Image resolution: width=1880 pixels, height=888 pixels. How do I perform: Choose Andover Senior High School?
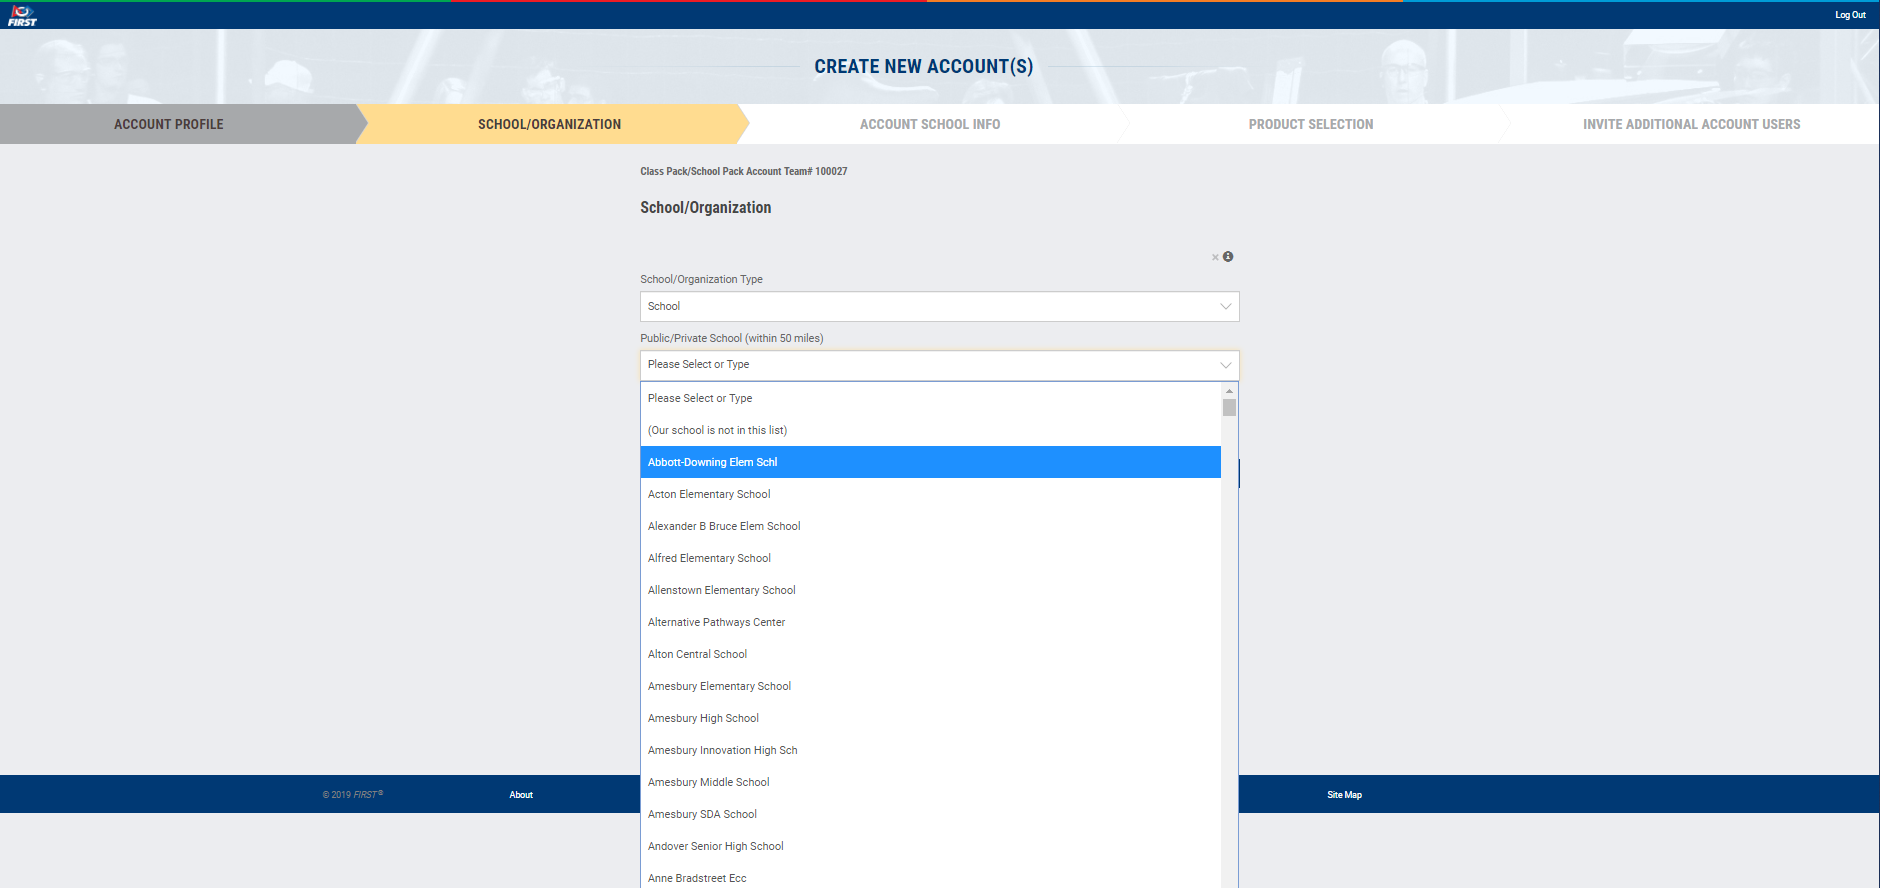tap(715, 846)
